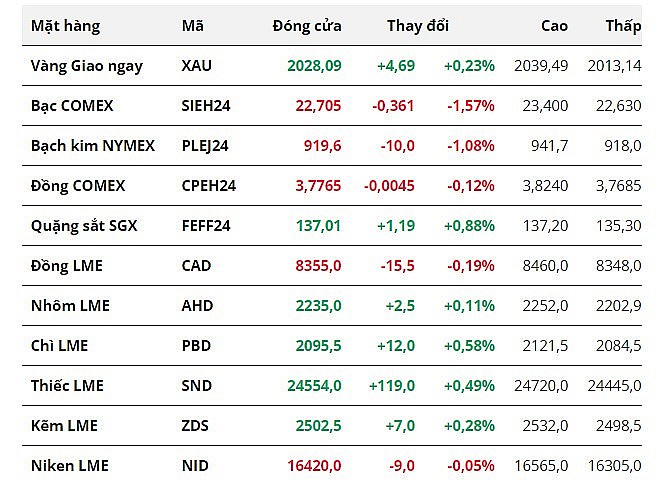This screenshot has height=483, width=667.
Task: Select the 'Niken LME' row name
Action: pyautogui.click(x=70, y=465)
